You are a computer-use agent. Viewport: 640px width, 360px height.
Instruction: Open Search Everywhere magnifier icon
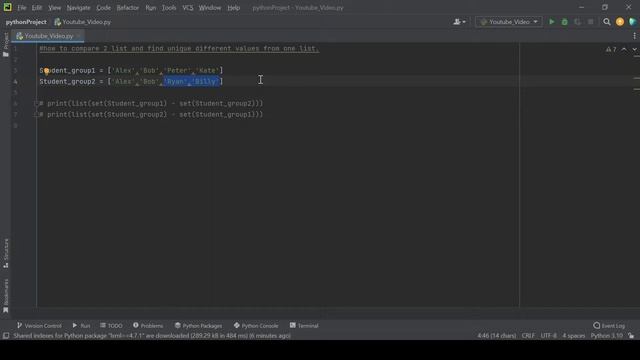[607, 22]
